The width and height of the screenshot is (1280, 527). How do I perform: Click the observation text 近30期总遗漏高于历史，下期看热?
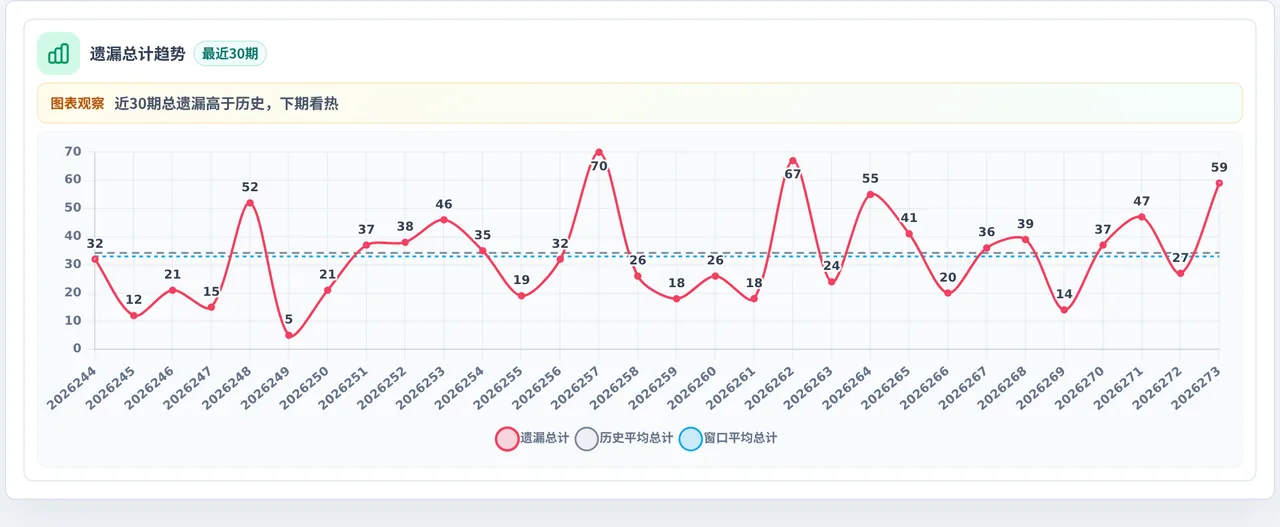tap(226, 103)
